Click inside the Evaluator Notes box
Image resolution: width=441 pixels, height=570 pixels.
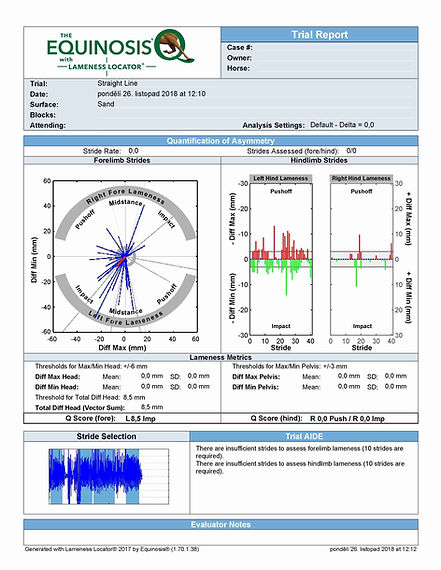click(x=221, y=537)
